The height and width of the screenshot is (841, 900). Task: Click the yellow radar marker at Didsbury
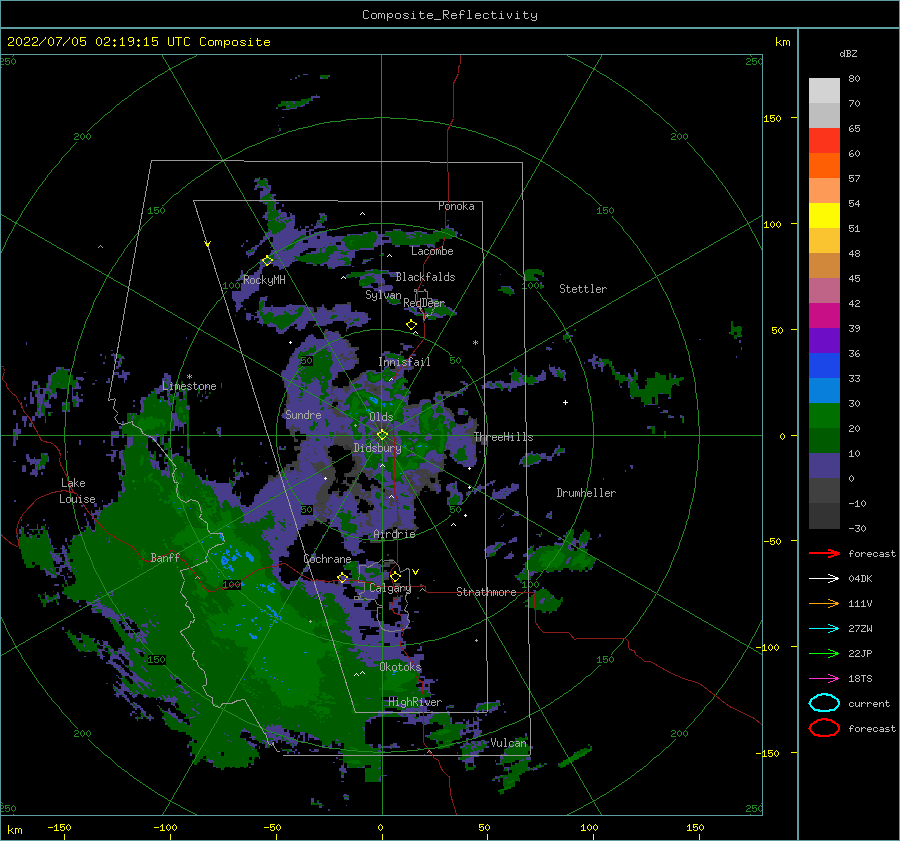pos(382,435)
